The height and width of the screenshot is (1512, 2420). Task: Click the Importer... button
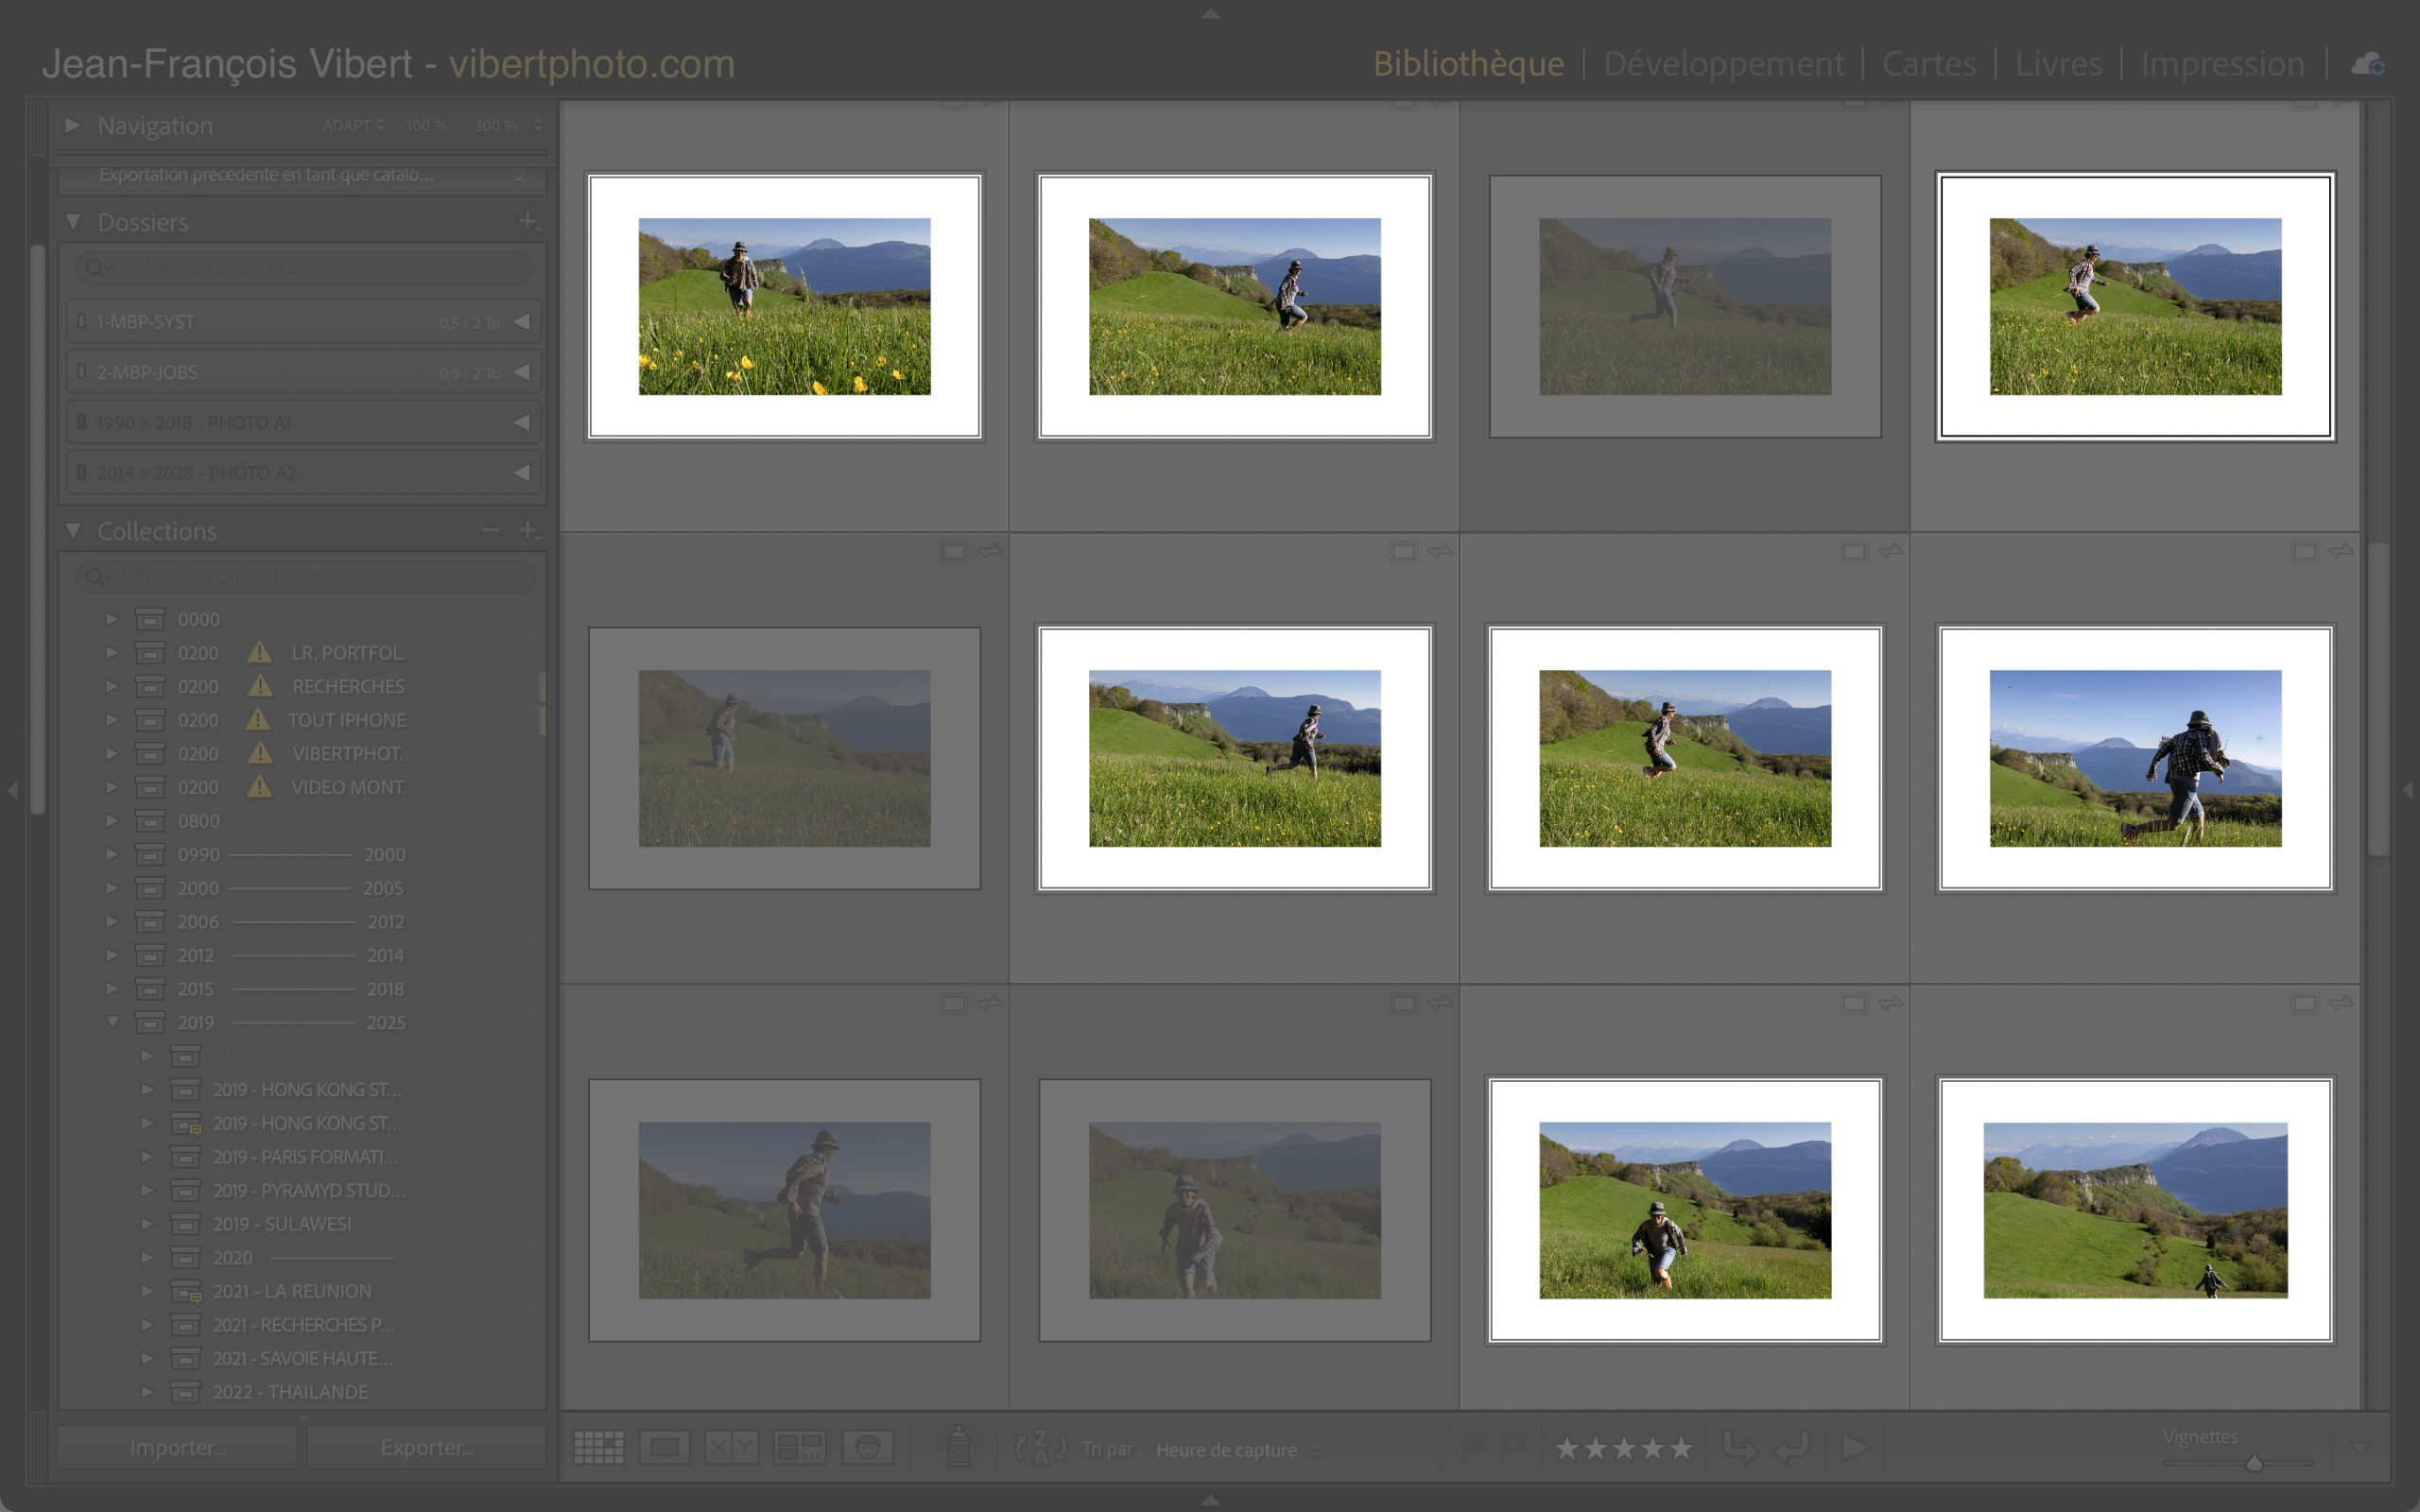[177, 1447]
